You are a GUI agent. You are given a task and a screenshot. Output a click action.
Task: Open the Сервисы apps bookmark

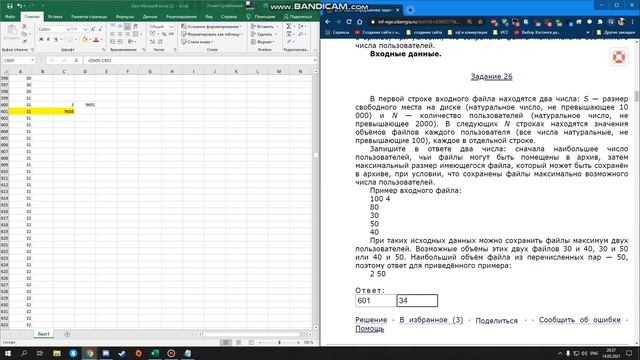tap(338, 32)
